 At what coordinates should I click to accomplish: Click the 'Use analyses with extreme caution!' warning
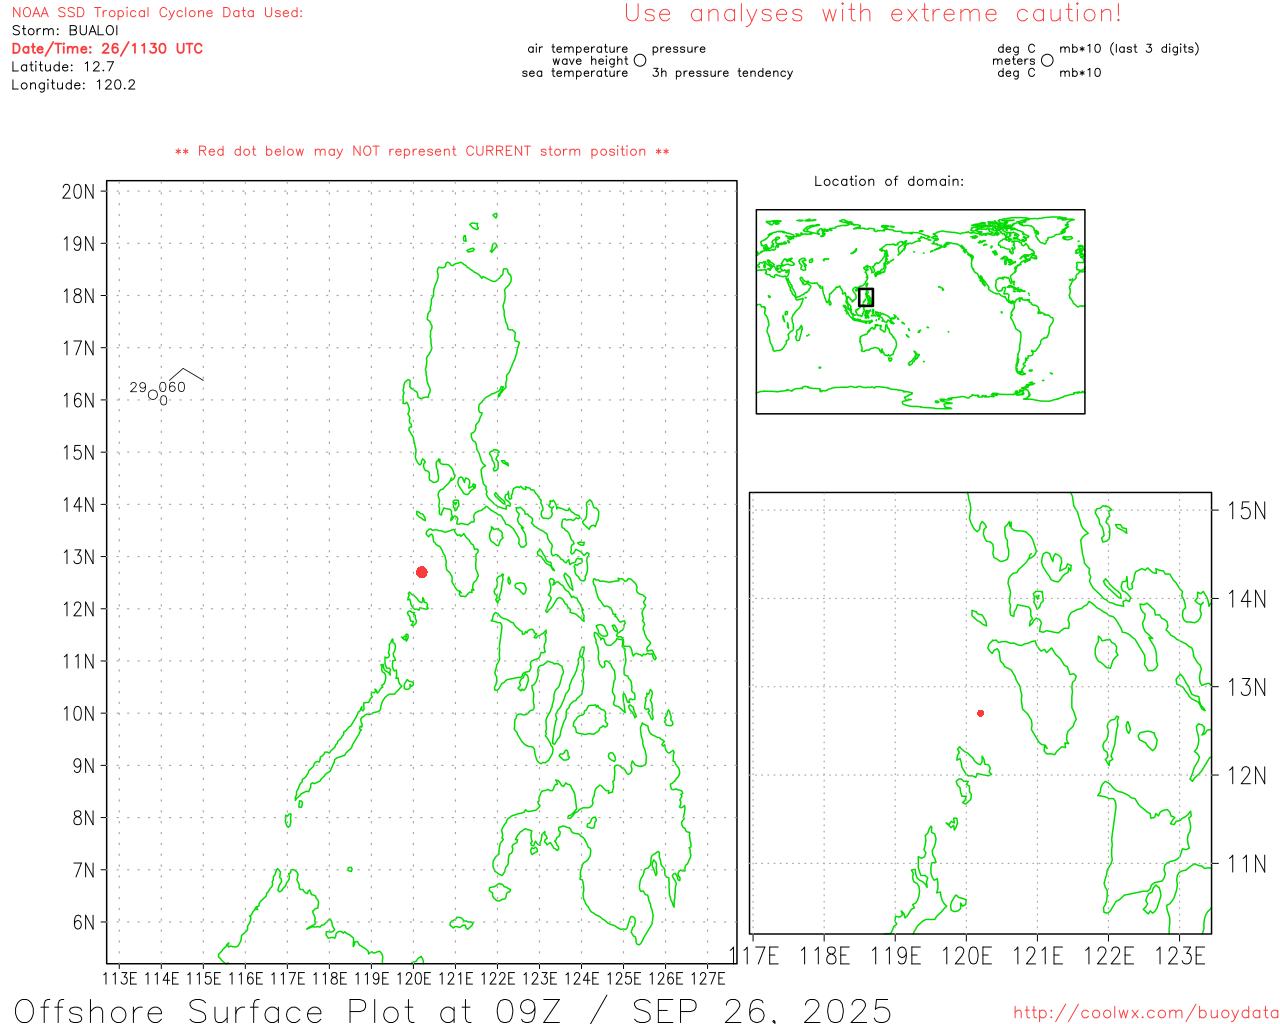872,14
